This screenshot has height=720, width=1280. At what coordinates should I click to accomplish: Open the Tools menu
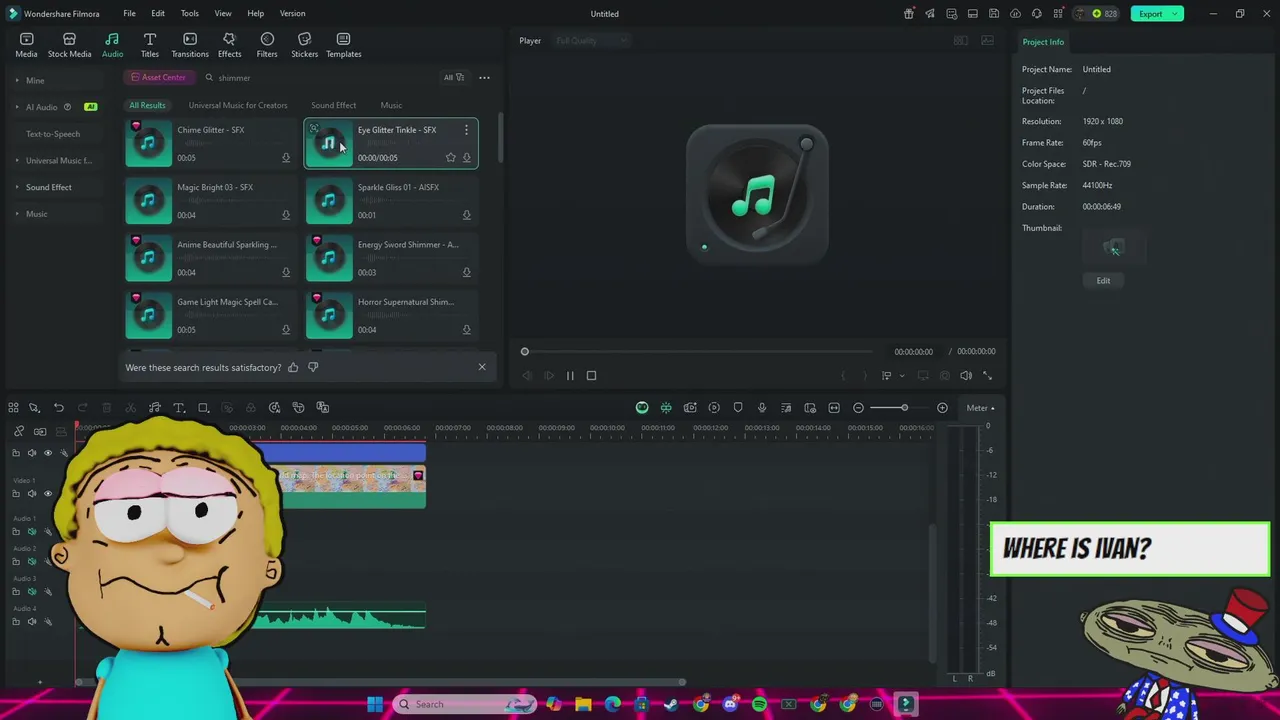coord(190,14)
